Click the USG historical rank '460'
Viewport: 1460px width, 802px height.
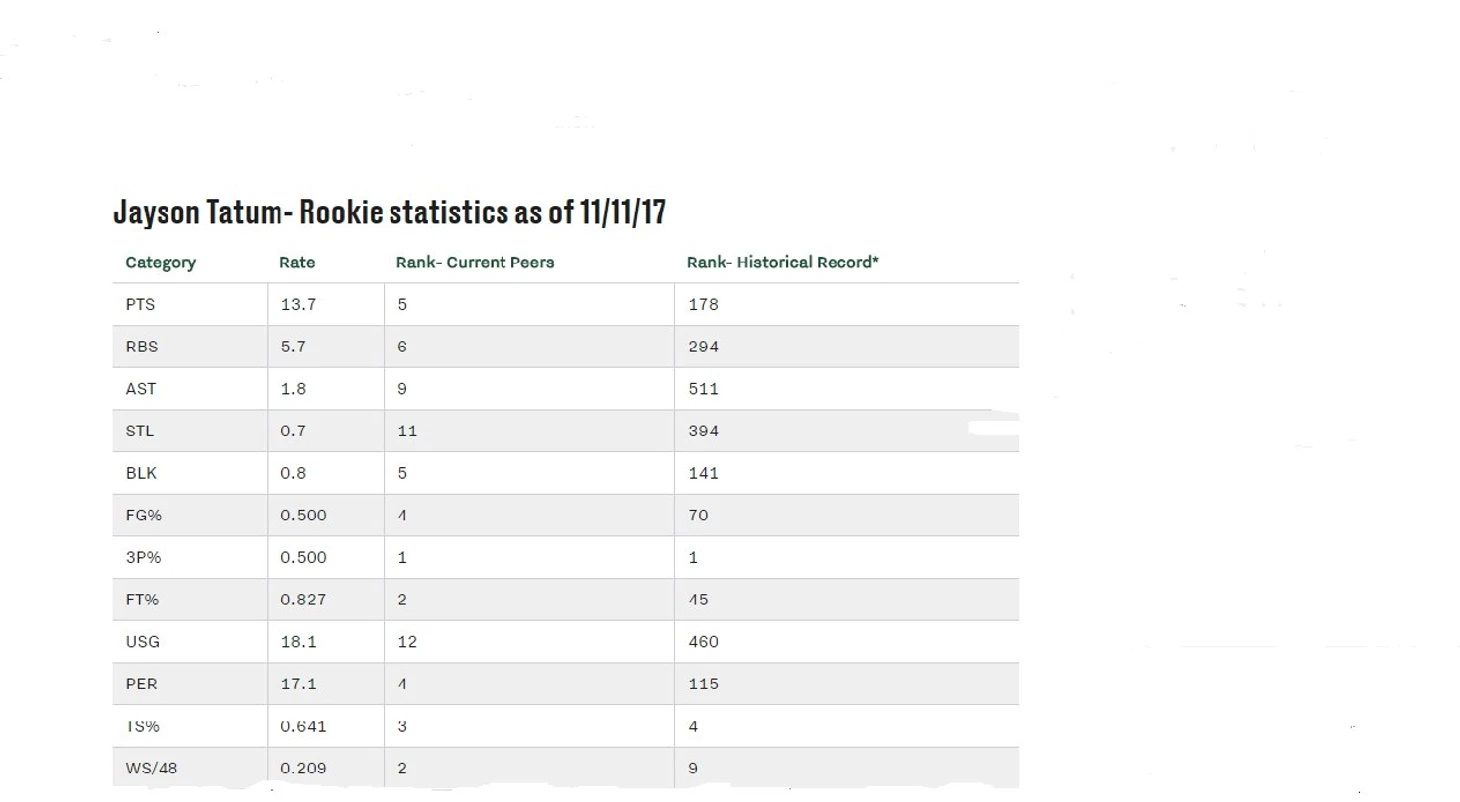pos(703,642)
